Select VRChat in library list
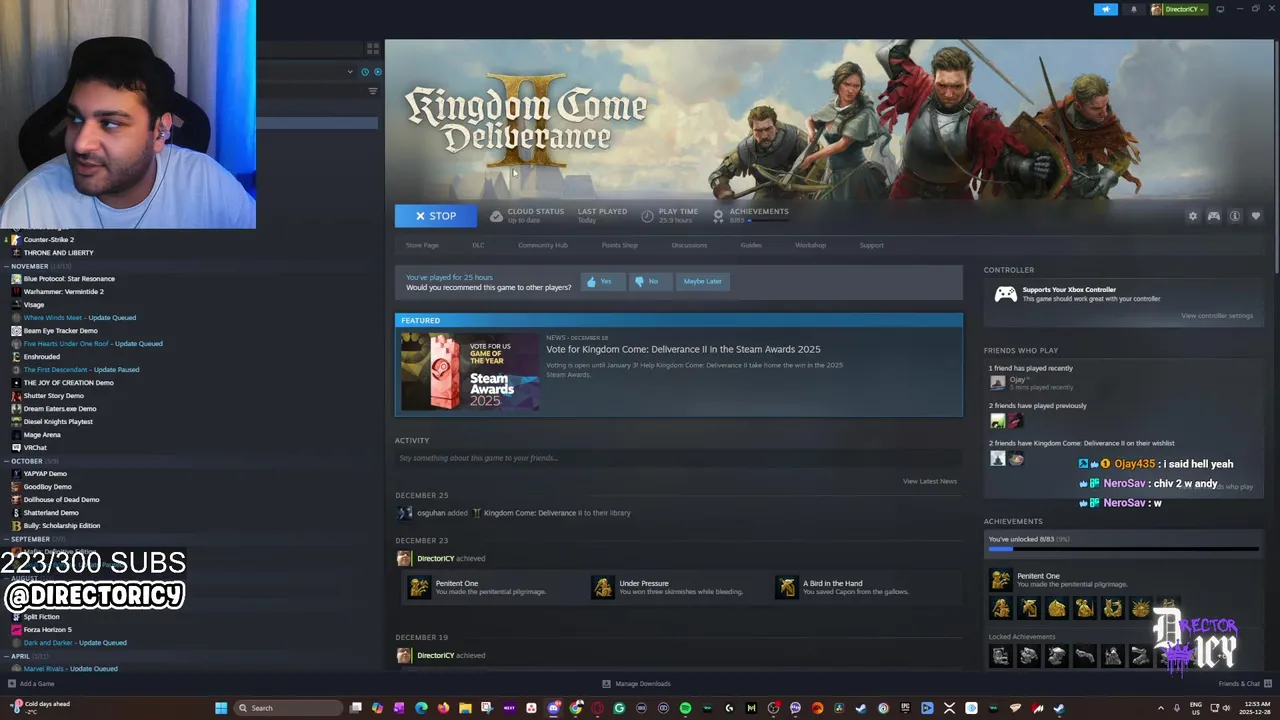This screenshot has width=1280, height=720. [x=35, y=448]
